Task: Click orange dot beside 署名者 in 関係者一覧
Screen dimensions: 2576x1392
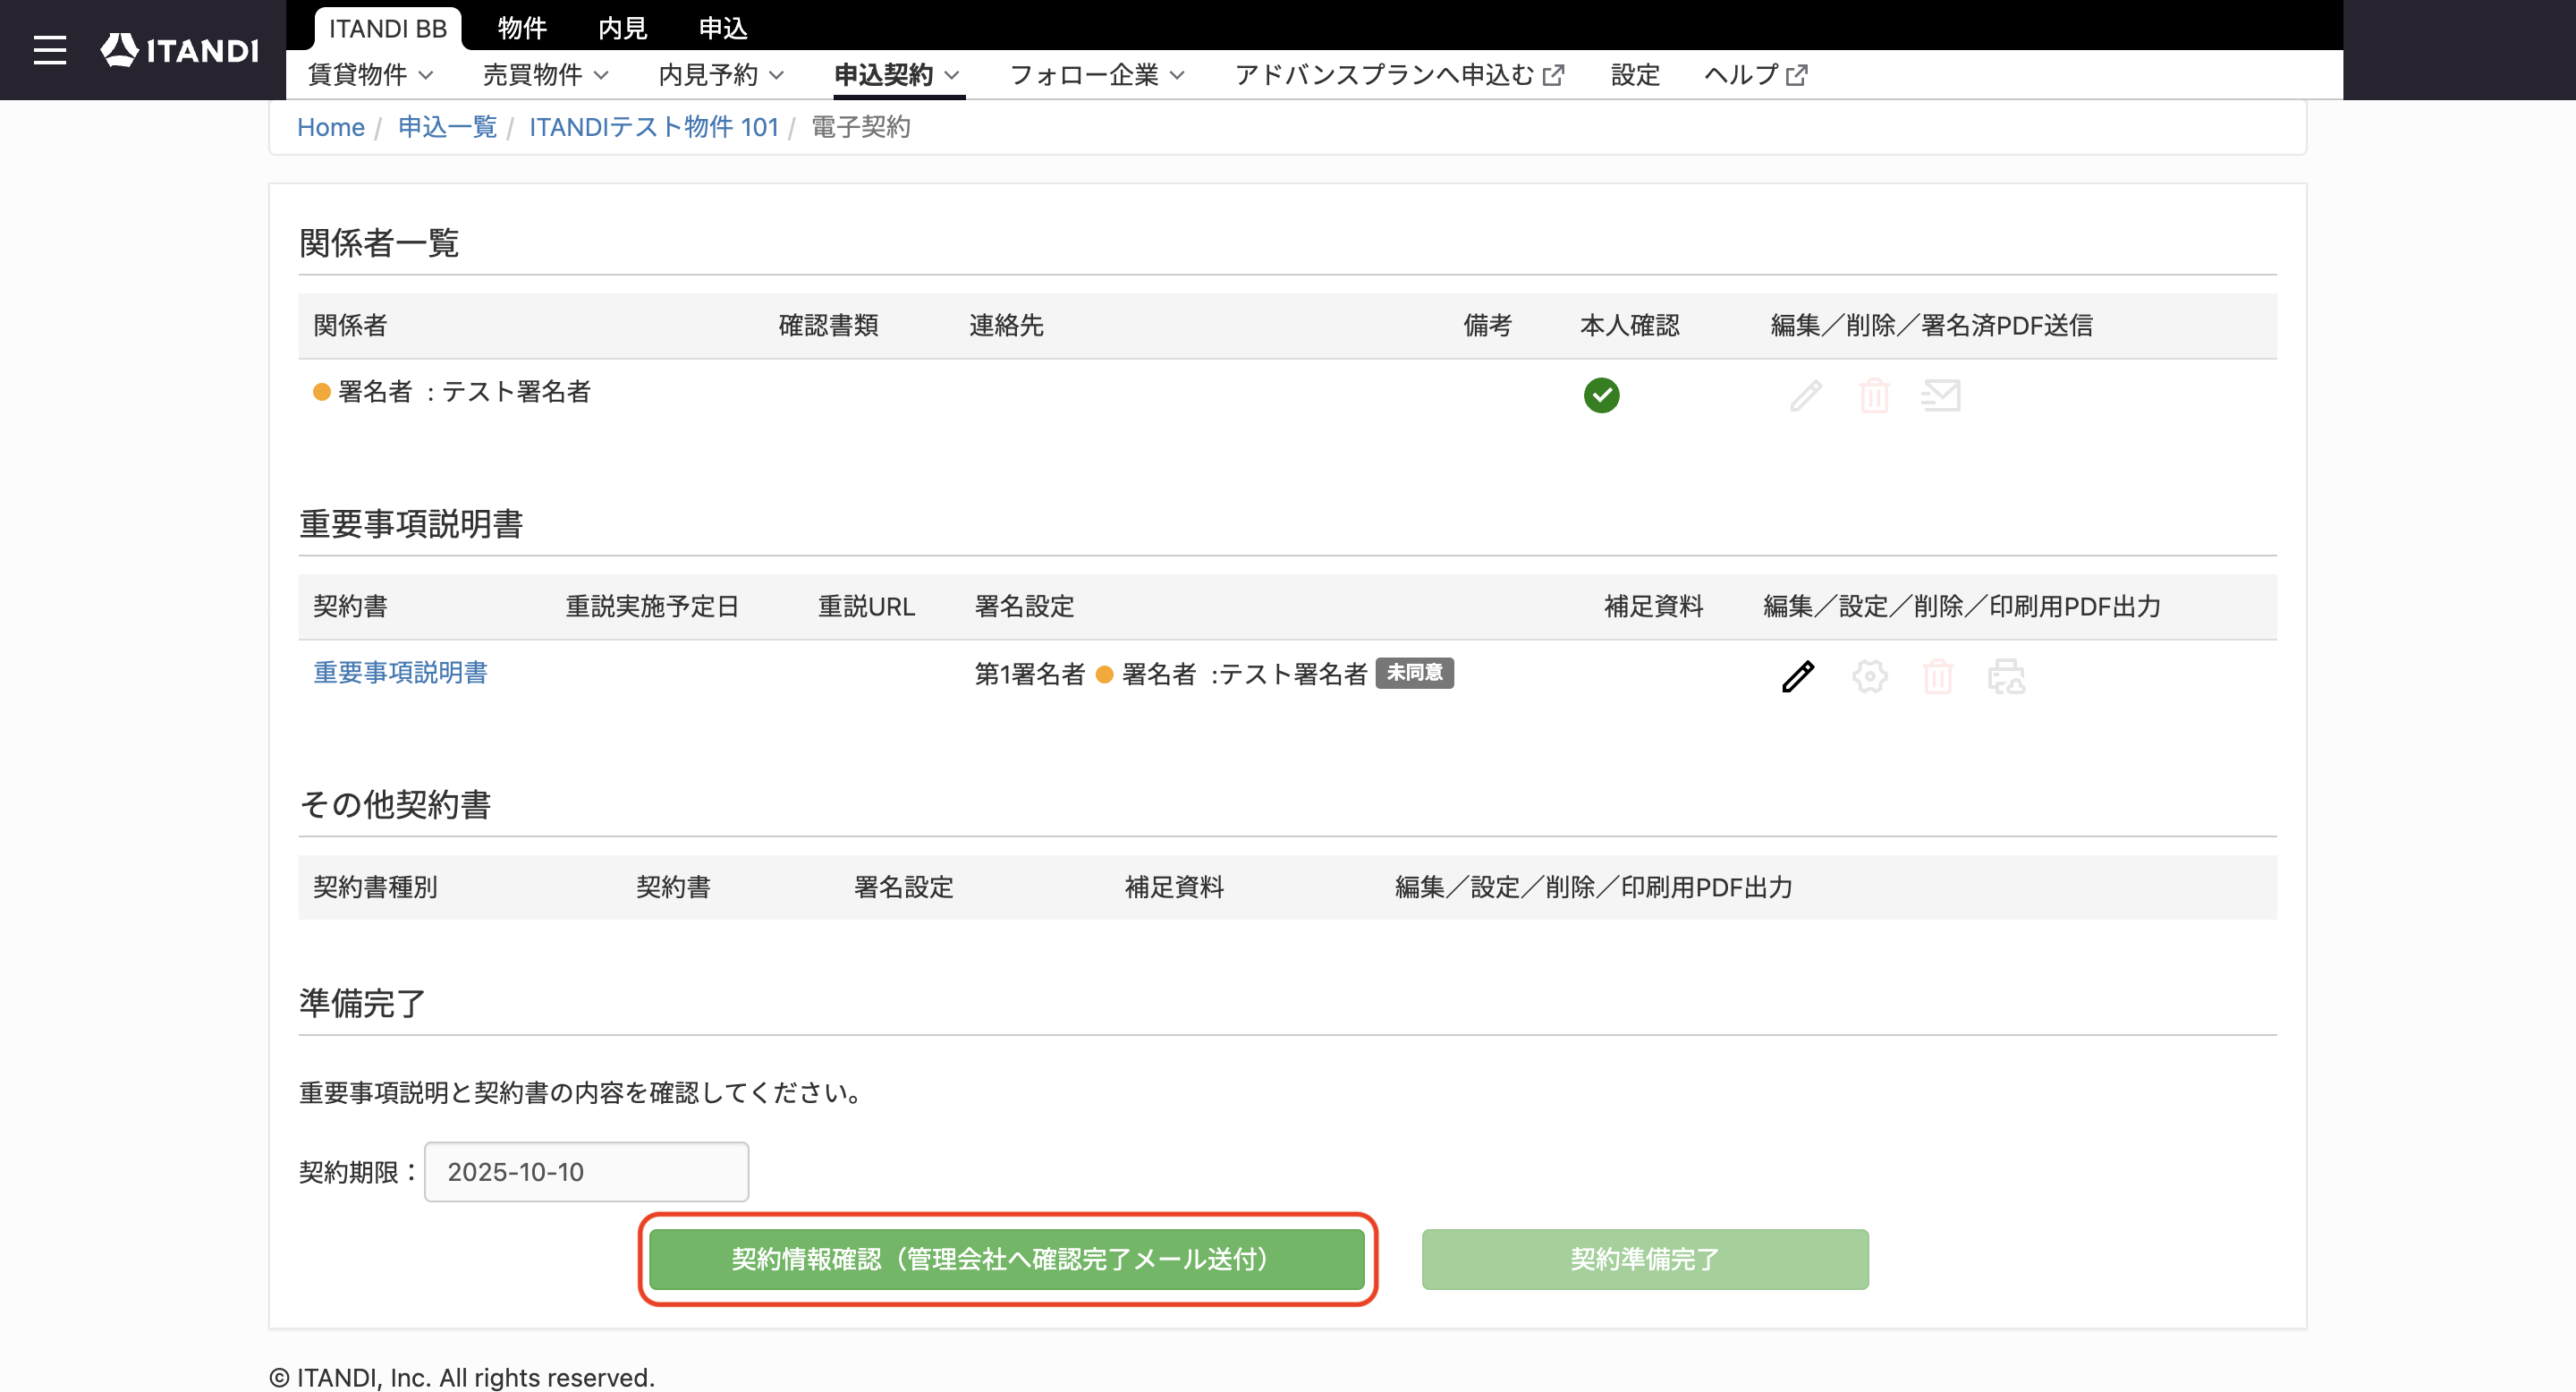Action: [x=322, y=392]
